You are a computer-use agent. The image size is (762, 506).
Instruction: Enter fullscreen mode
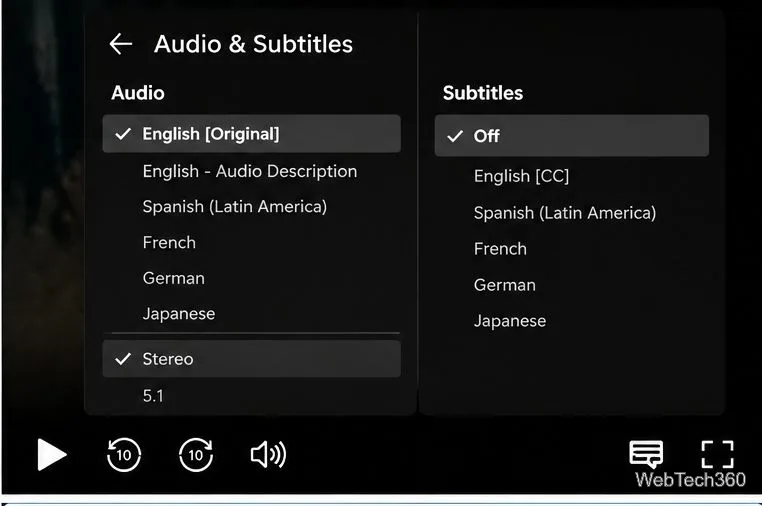click(717, 454)
